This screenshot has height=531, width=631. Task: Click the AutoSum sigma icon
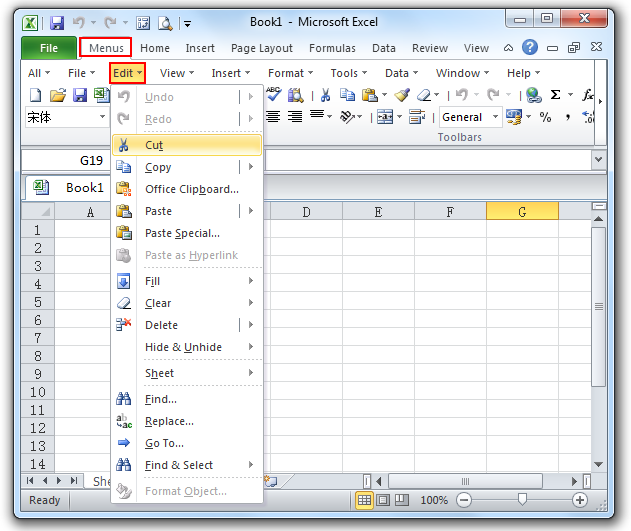point(556,96)
